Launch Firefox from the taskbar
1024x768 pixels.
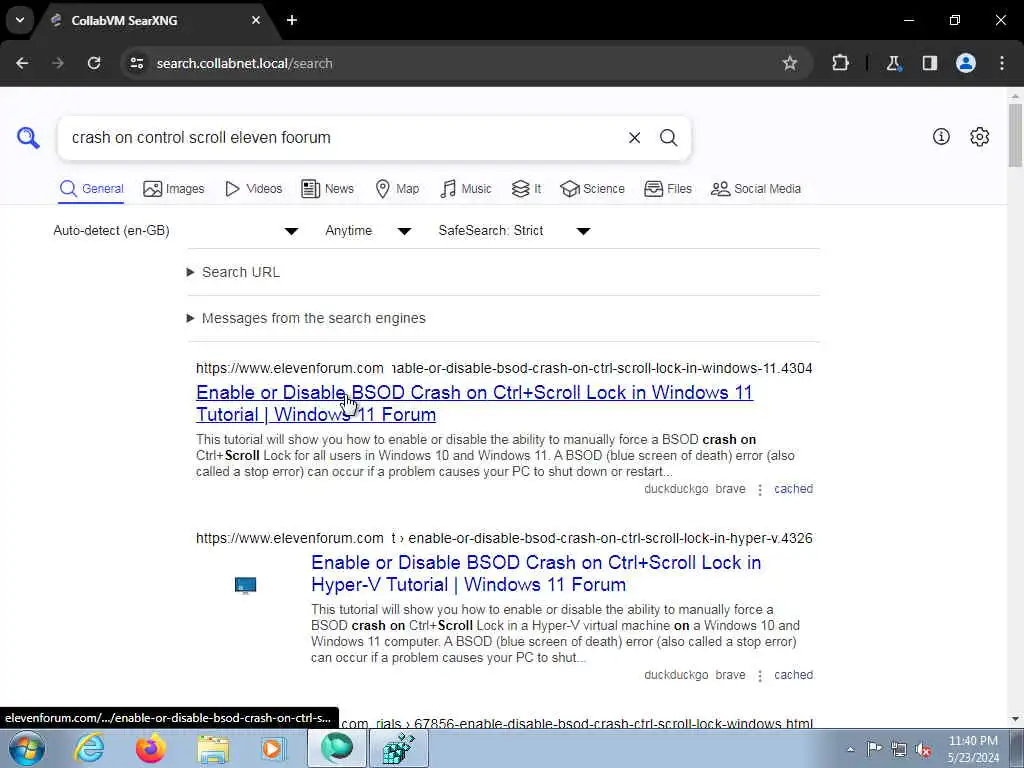tap(151, 748)
